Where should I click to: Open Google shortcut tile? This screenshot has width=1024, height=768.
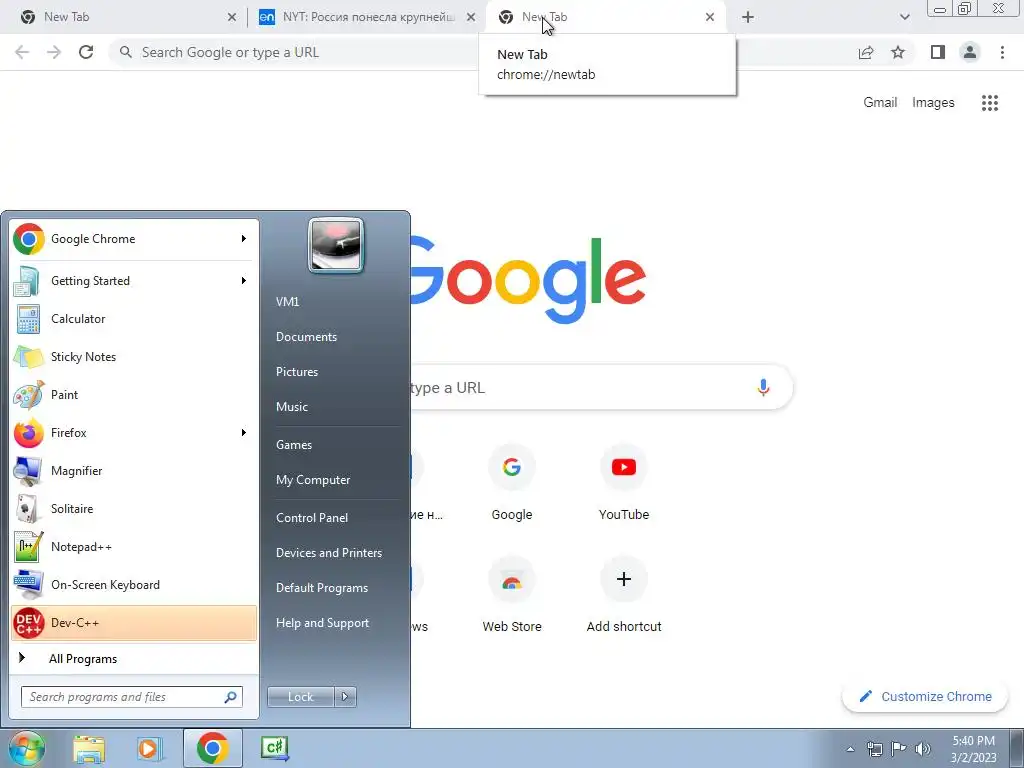pos(512,483)
